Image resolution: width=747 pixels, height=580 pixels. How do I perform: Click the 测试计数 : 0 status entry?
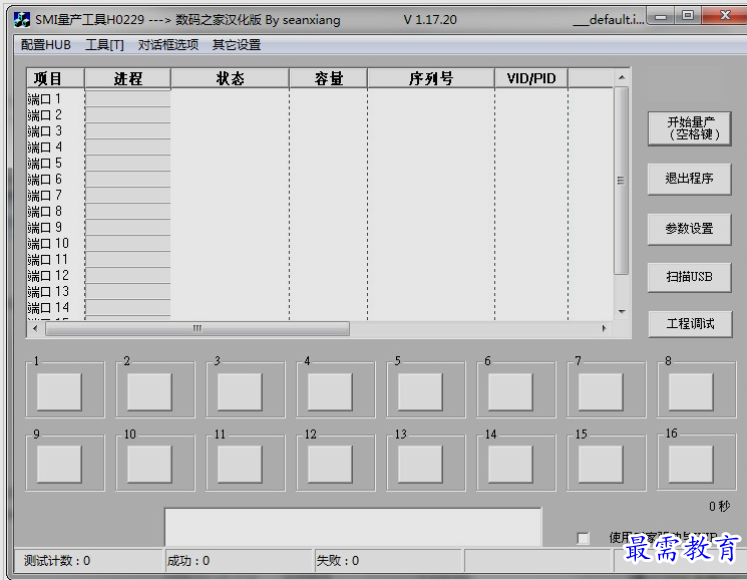pos(89,560)
